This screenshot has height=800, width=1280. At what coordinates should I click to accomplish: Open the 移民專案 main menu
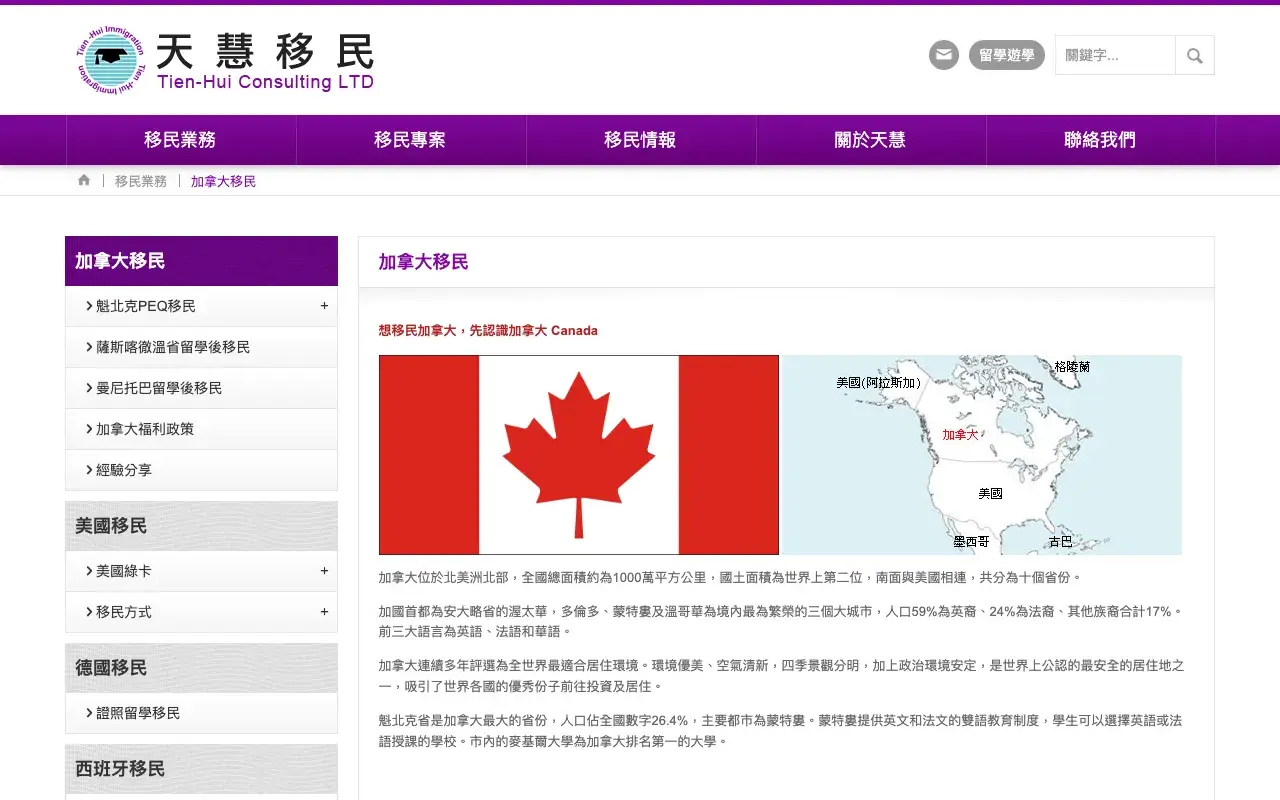pyautogui.click(x=411, y=140)
